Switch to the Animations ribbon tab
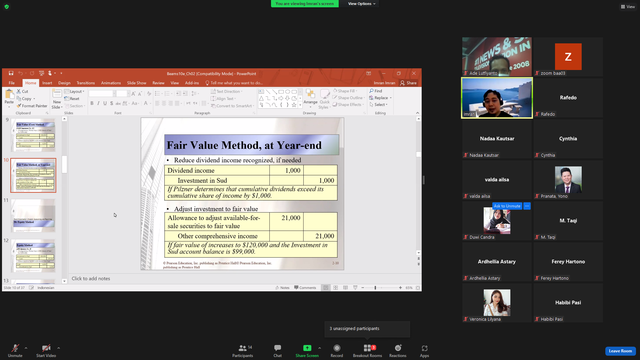This screenshot has height=360, width=640. (111, 83)
